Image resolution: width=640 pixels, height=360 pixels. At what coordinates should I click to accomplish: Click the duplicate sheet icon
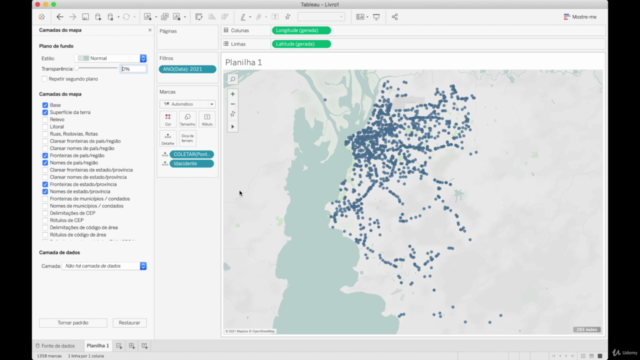point(165,17)
